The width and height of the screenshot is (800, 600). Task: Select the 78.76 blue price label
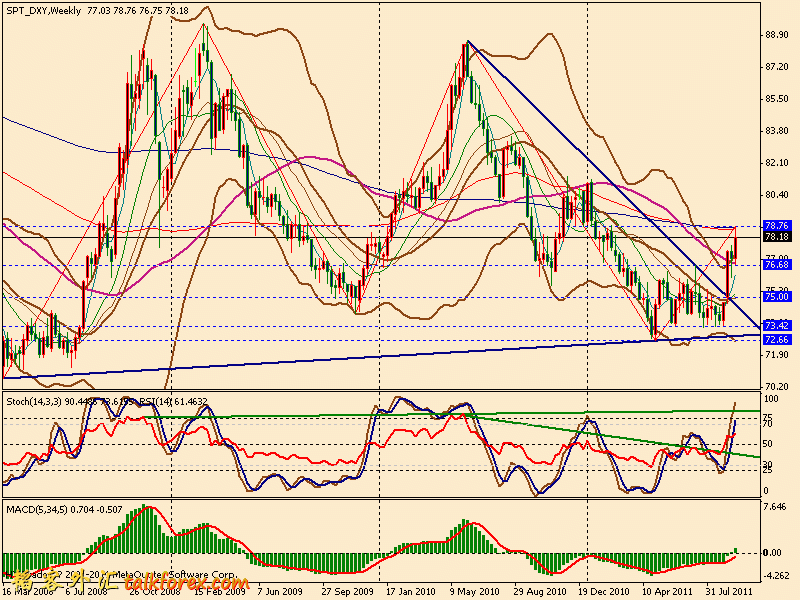point(777,226)
